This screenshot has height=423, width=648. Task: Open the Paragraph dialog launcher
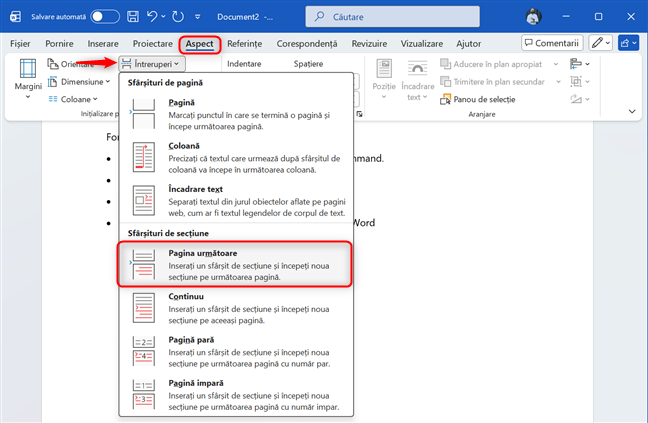360,114
